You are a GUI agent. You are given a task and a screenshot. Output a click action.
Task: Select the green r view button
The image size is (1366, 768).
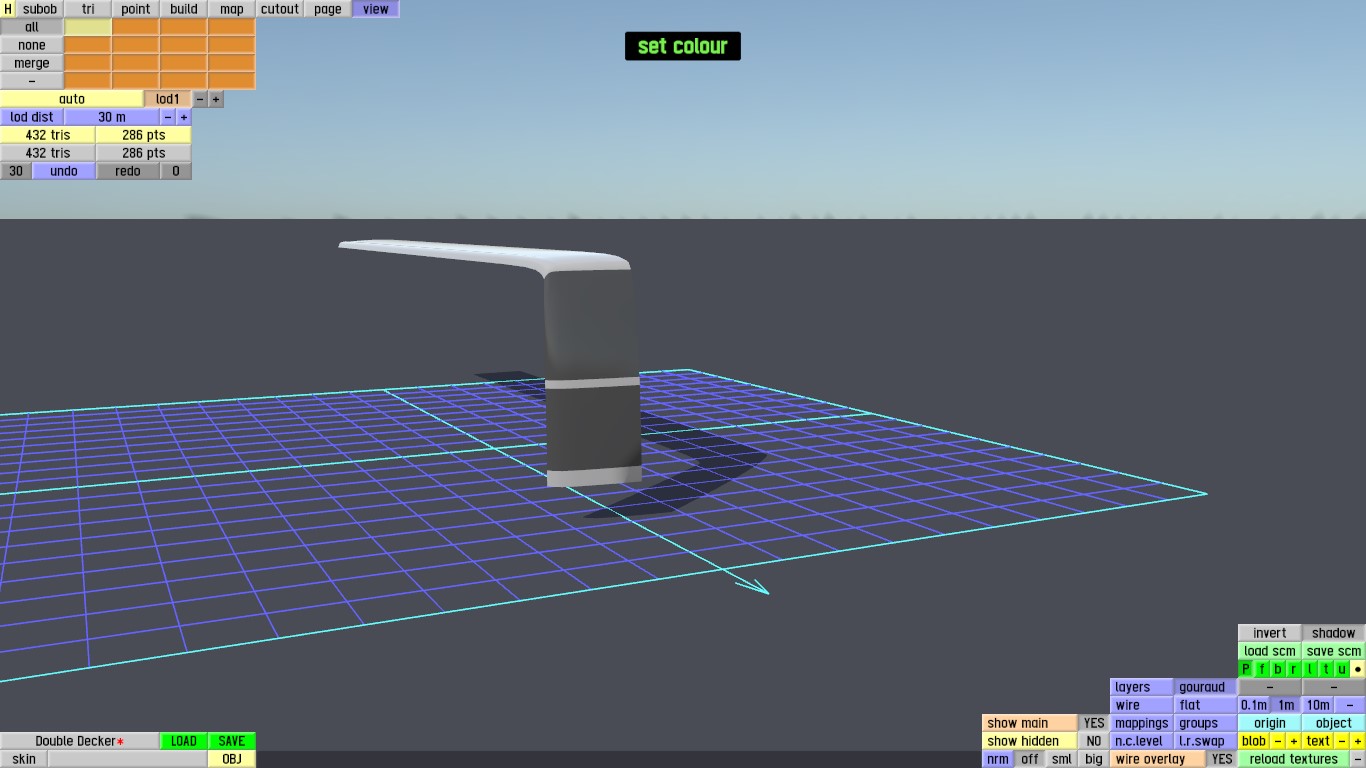click(1294, 669)
